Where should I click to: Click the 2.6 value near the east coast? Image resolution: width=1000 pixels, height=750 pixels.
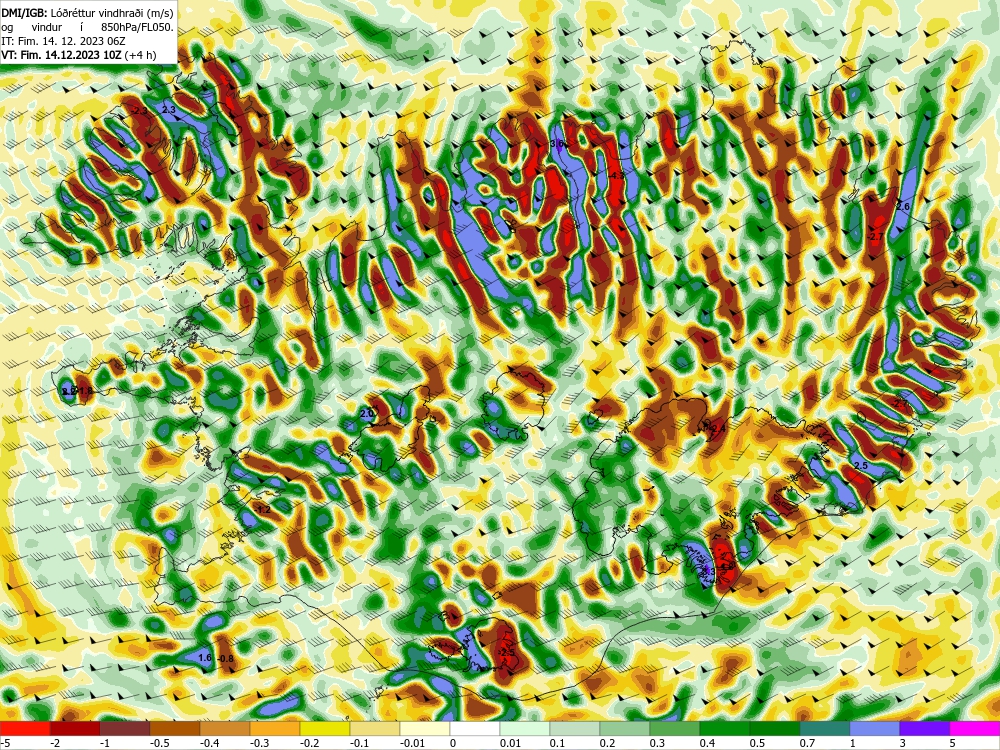[902, 207]
